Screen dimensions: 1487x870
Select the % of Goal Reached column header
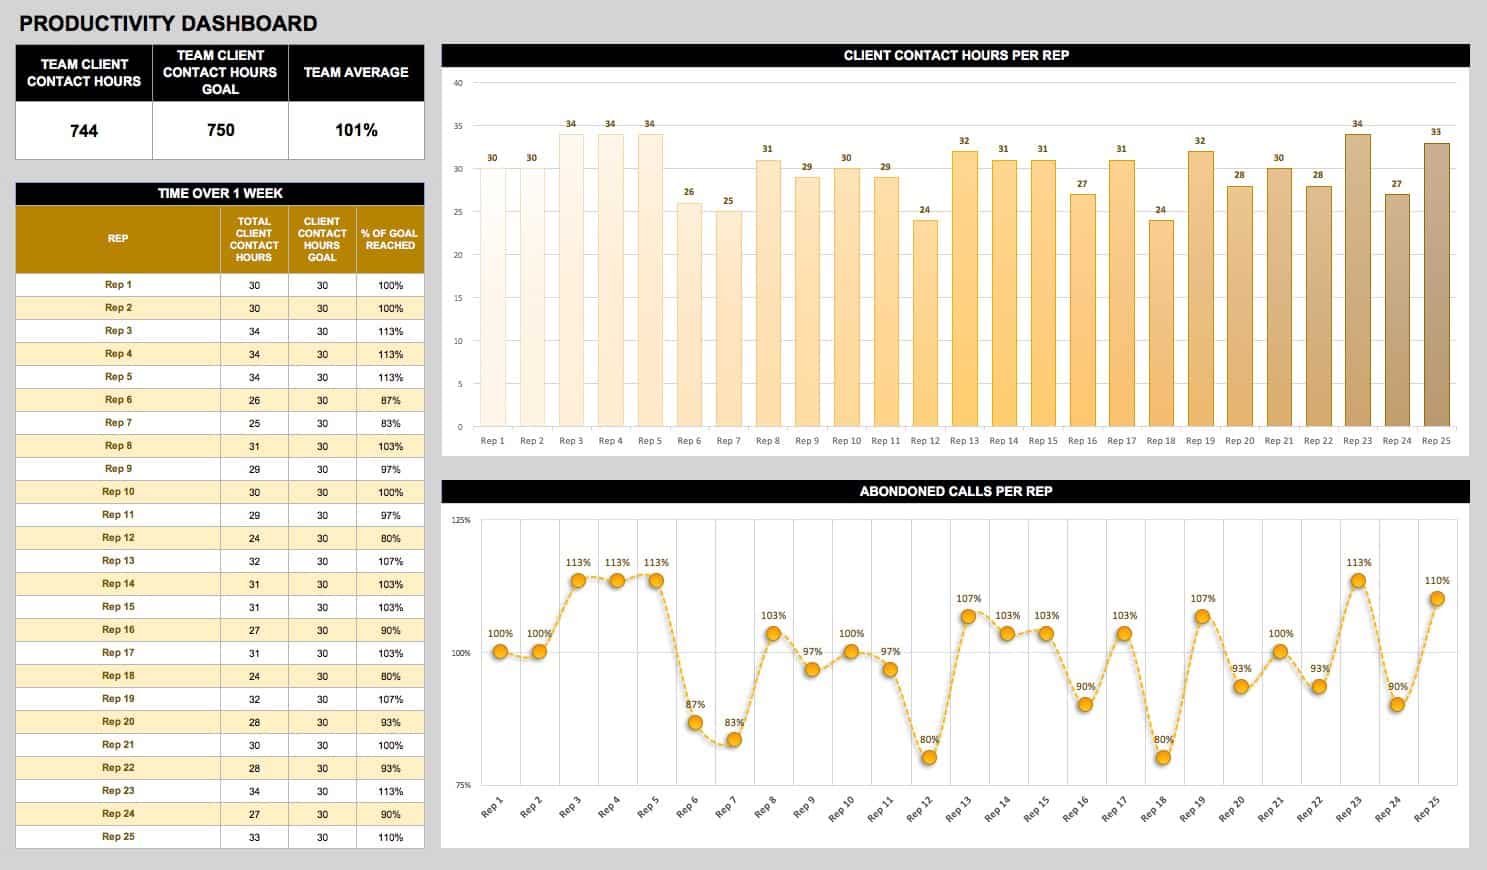(x=390, y=239)
